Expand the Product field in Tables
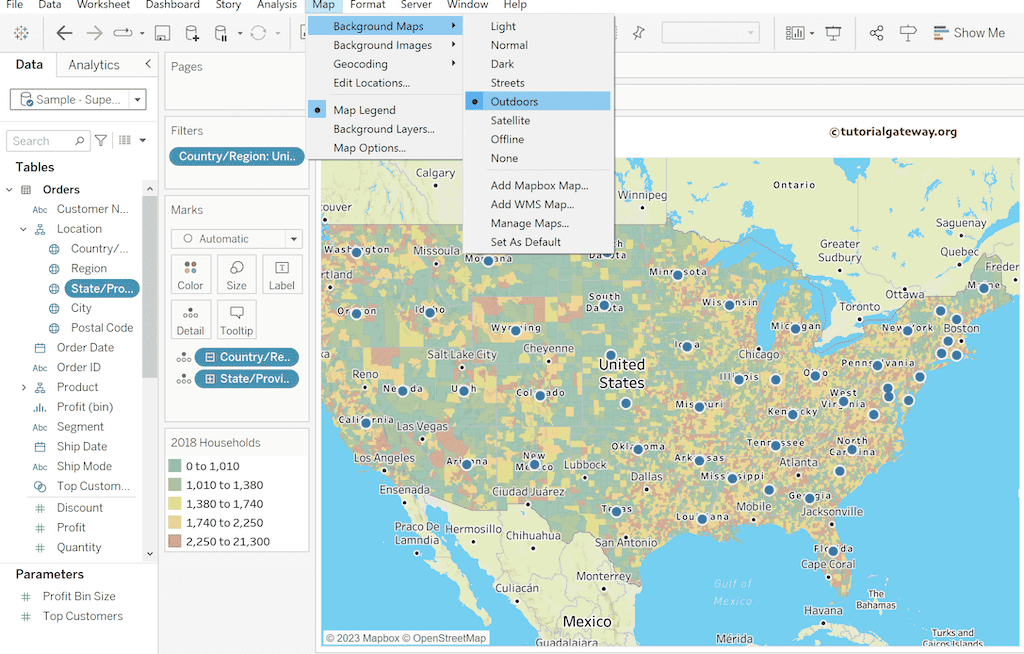The height and width of the screenshot is (654, 1024). tap(22, 387)
